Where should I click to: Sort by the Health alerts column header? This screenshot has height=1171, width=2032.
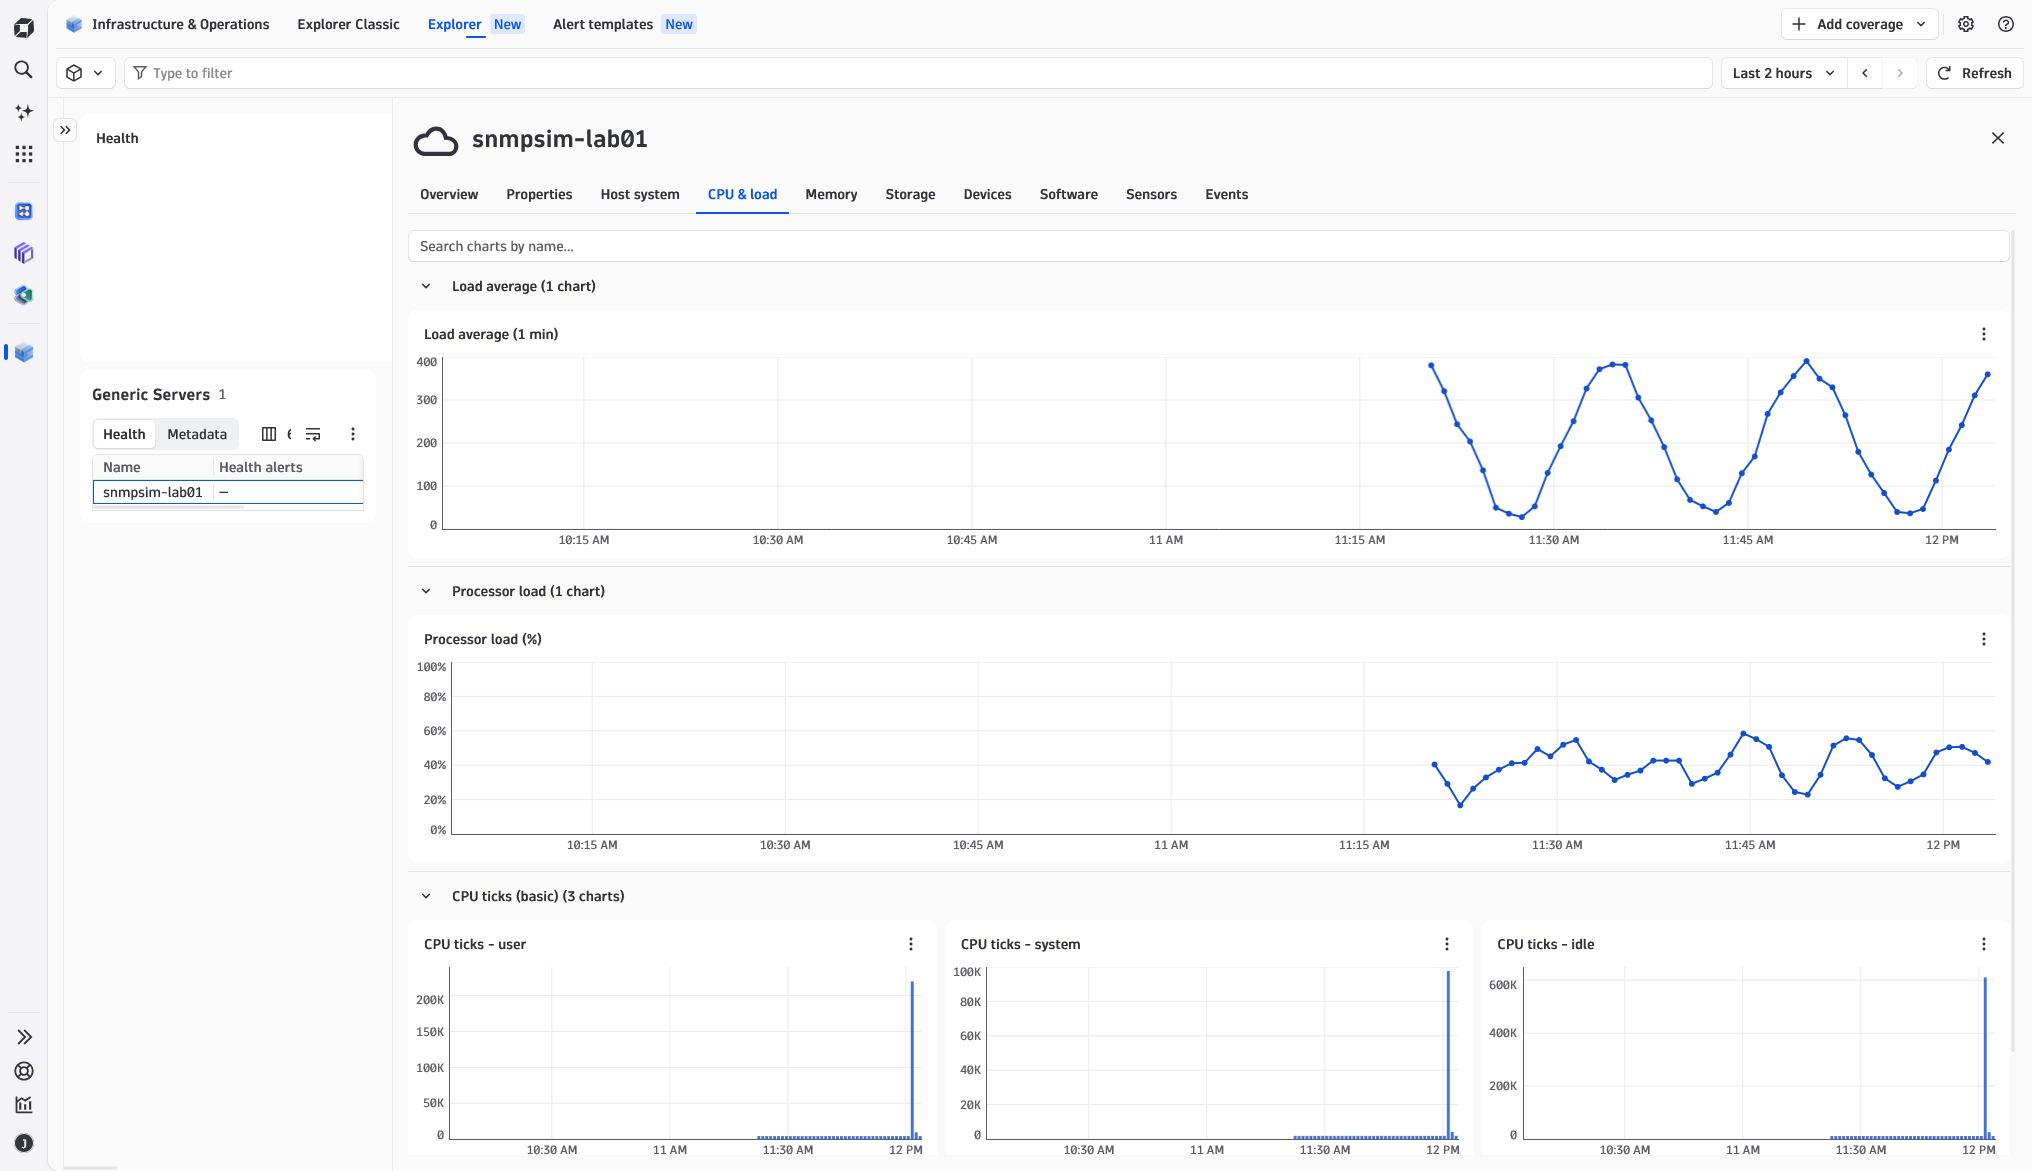point(289,467)
